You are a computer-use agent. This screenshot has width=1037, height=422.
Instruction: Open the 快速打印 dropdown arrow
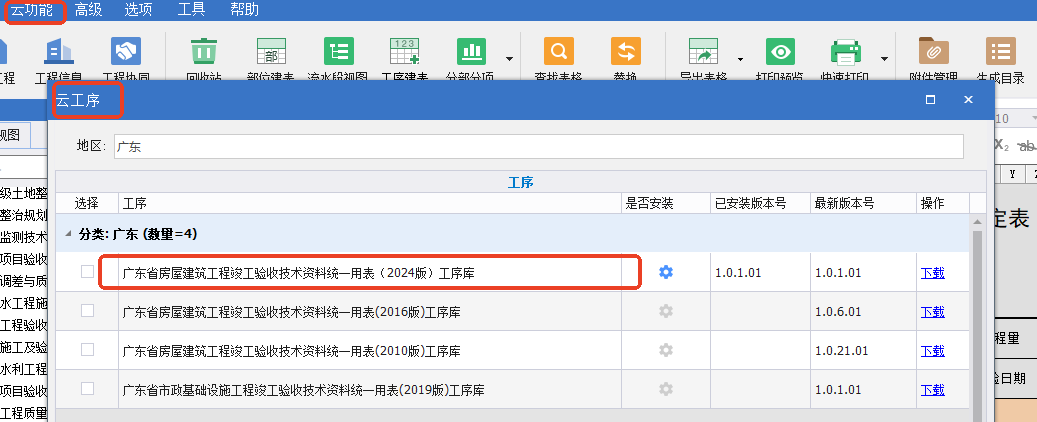coord(884,59)
